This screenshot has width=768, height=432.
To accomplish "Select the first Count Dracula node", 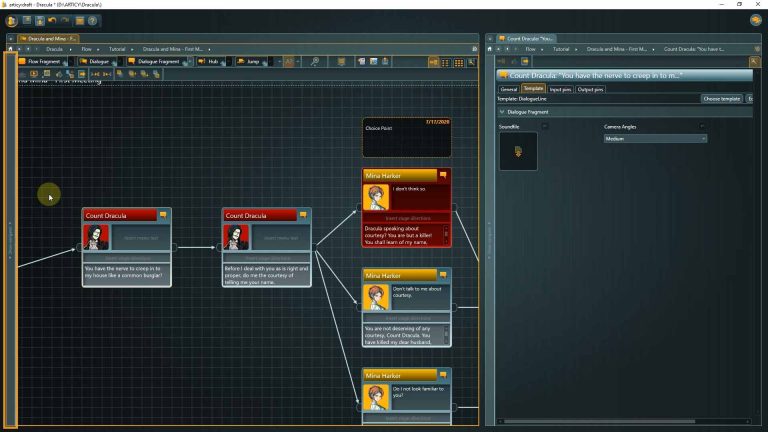I will (x=127, y=247).
